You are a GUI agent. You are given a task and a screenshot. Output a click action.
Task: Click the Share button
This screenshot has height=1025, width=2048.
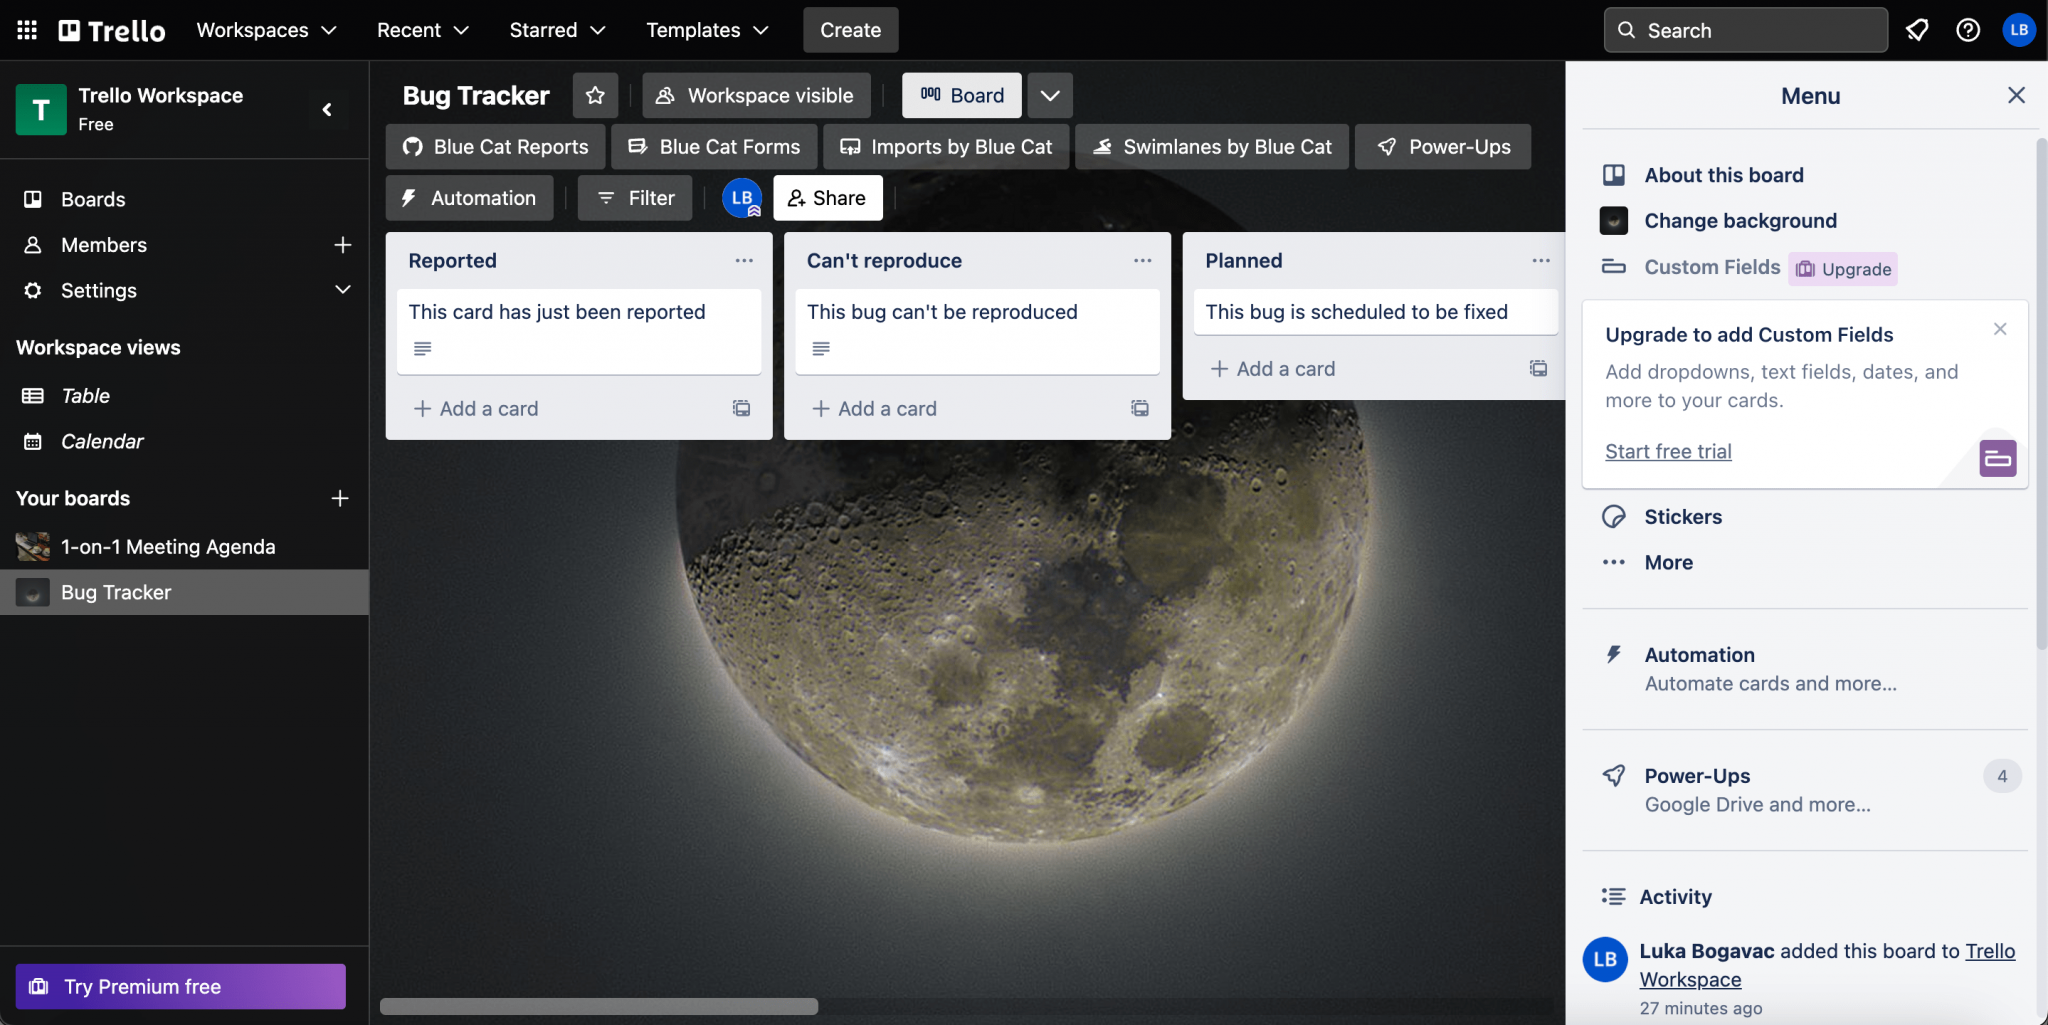pyautogui.click(x=828, y=197)
